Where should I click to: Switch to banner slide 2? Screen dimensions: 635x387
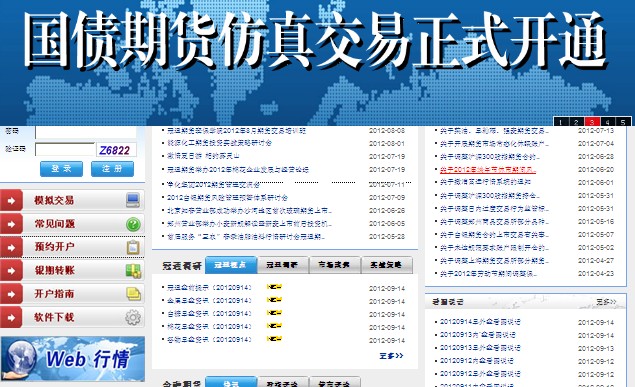576,122
